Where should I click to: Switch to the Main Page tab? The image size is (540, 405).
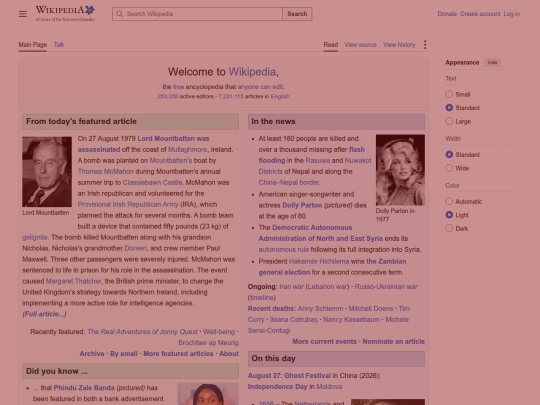(x=33, y=45)
